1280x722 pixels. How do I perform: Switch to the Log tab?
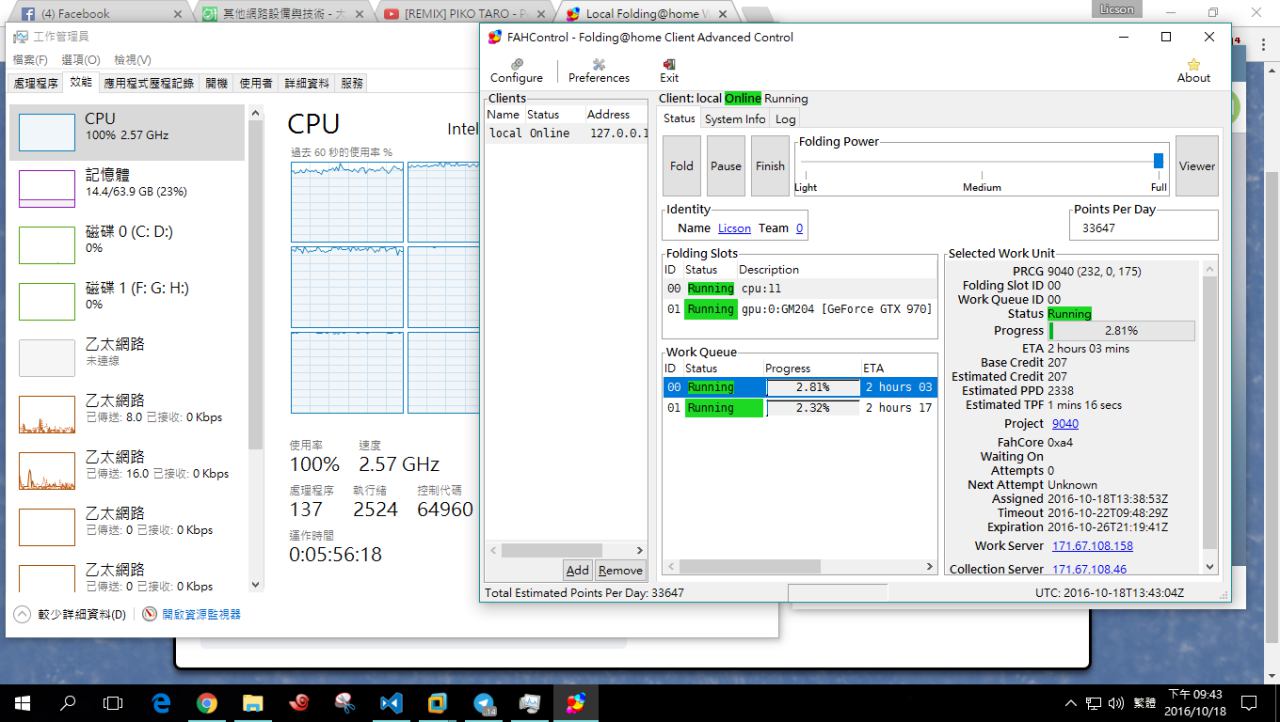pyautogui.click(x=786, y=119)
